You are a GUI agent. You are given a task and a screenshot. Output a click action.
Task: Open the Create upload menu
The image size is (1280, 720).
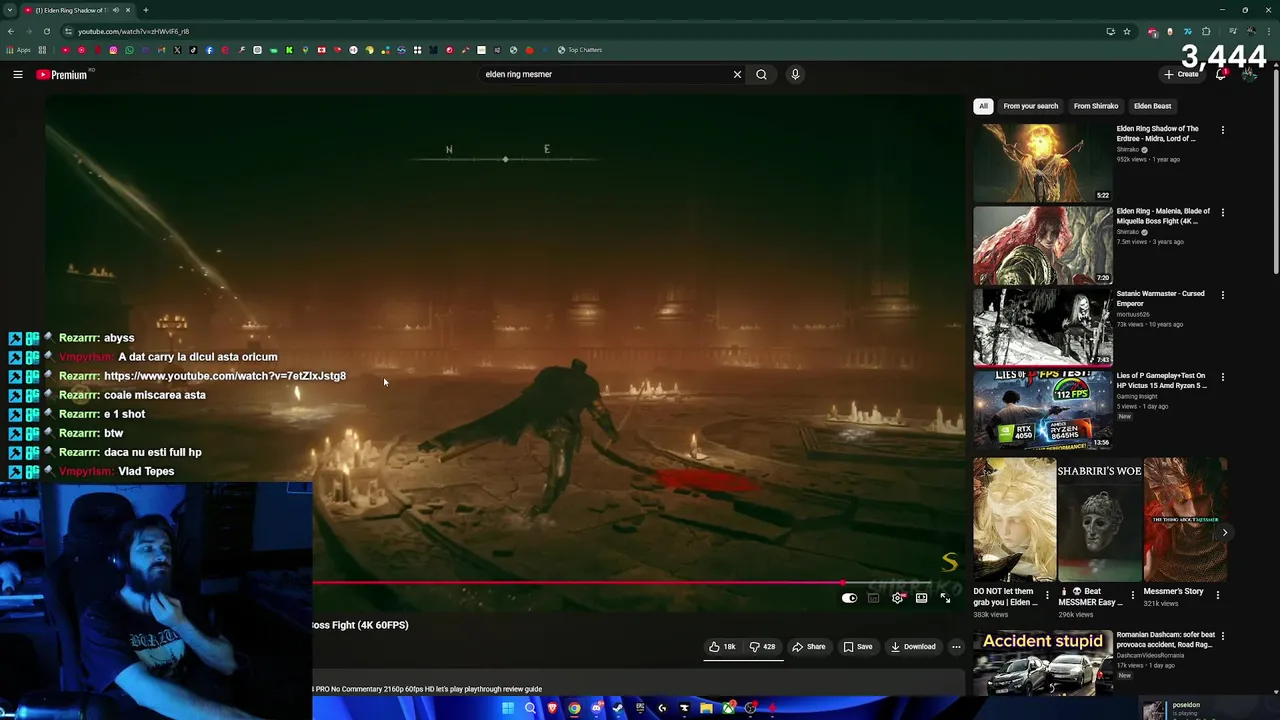[x=1181, y=74]
